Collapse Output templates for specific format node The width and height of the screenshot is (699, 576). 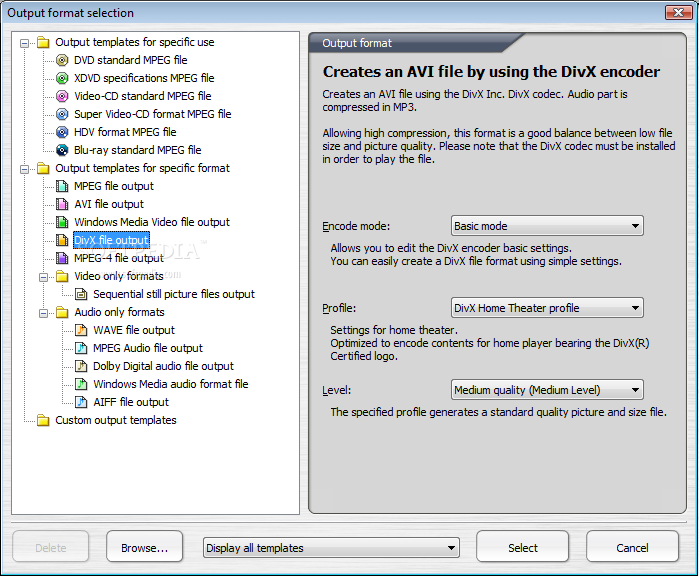point(25,169)
